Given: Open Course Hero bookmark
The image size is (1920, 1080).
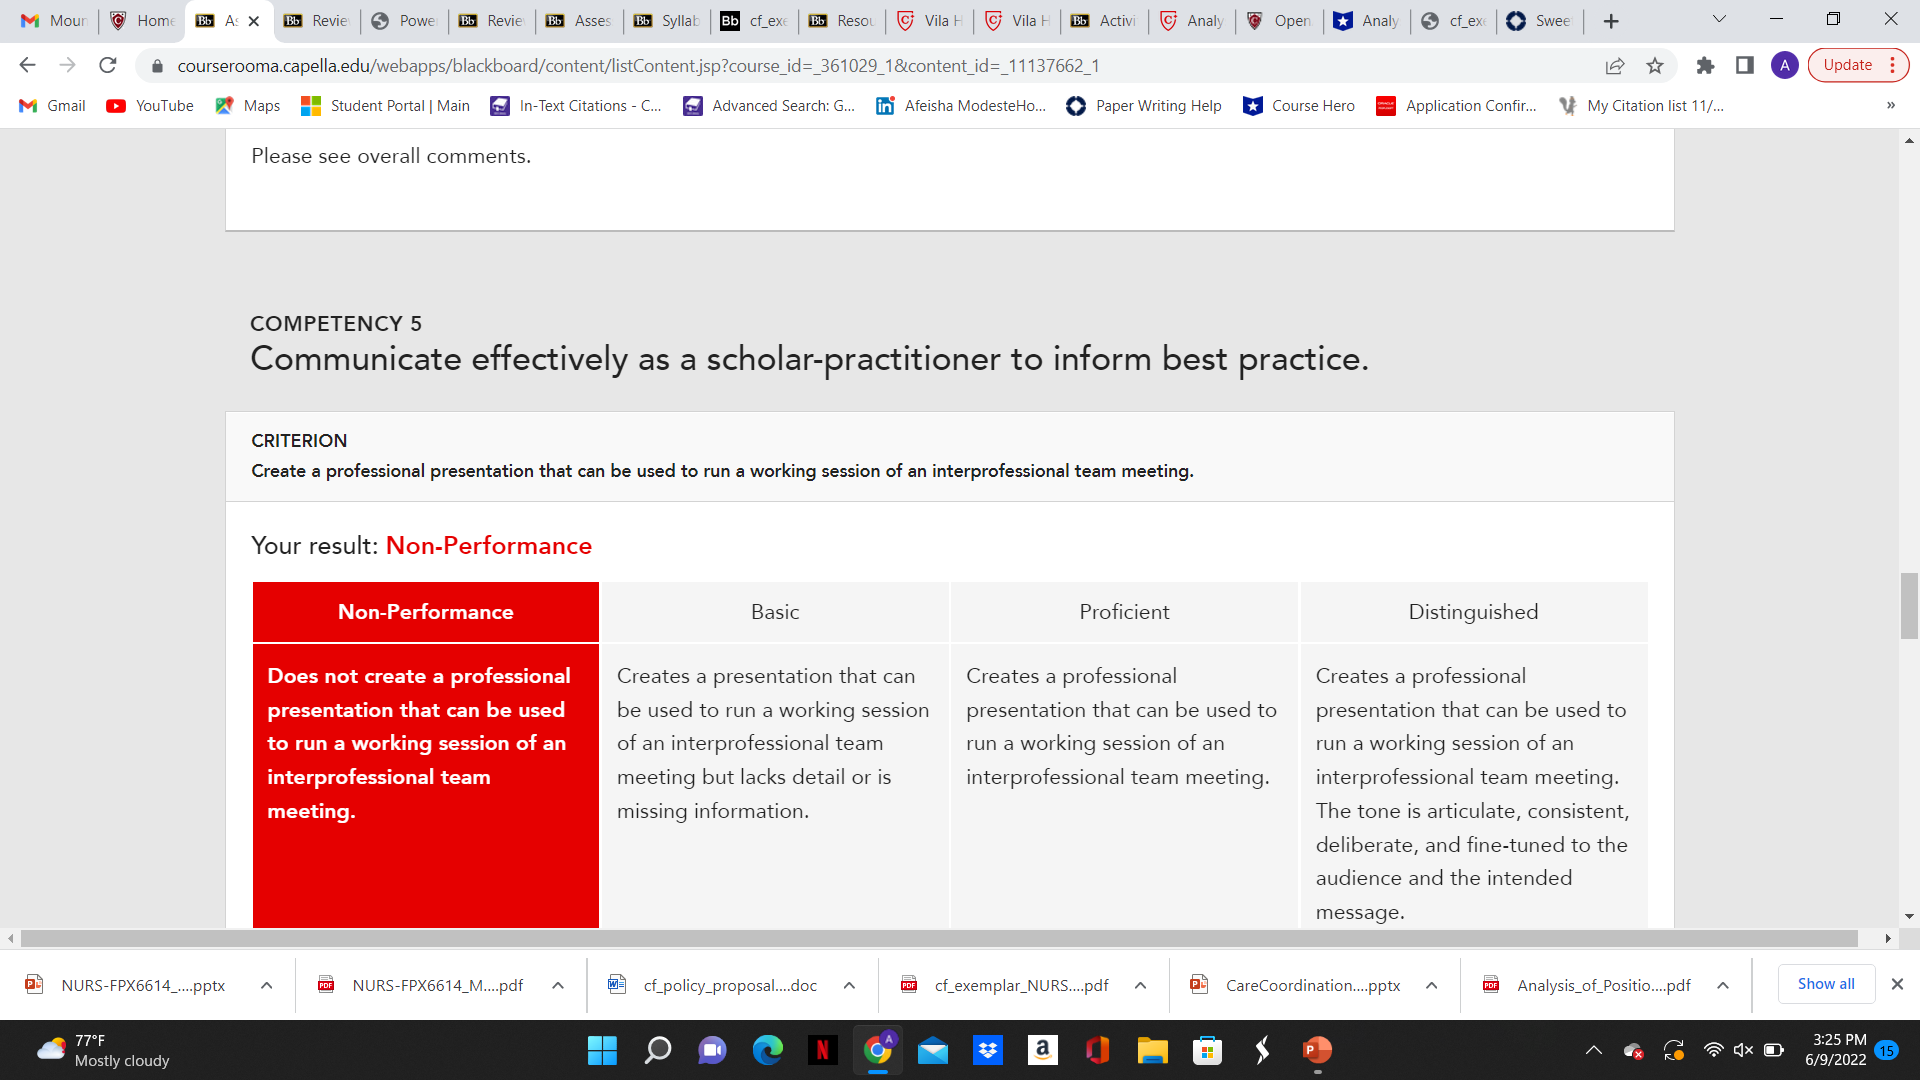Looking at the screenshot, I should 1299,106.
